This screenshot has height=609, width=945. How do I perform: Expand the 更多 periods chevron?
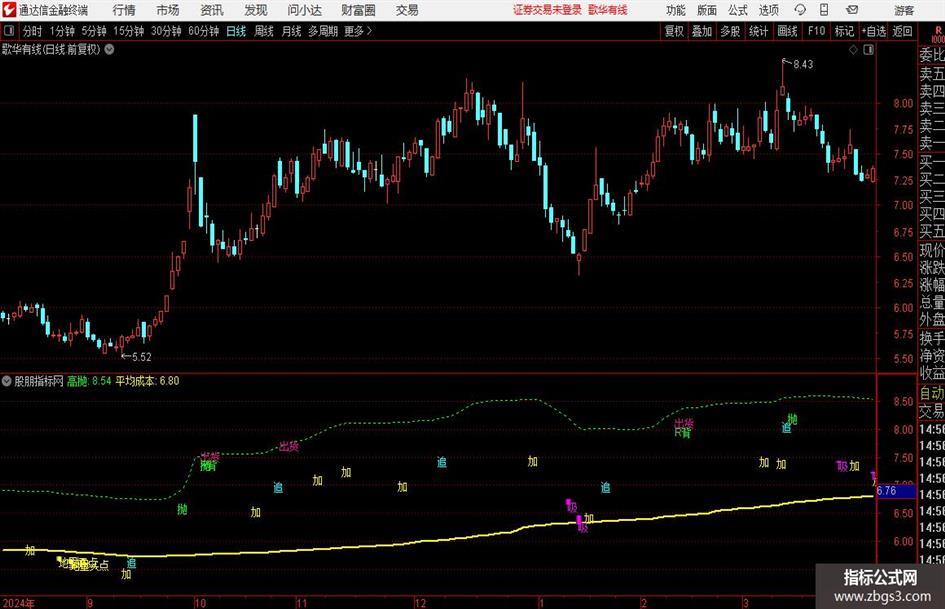pos(369,31)
